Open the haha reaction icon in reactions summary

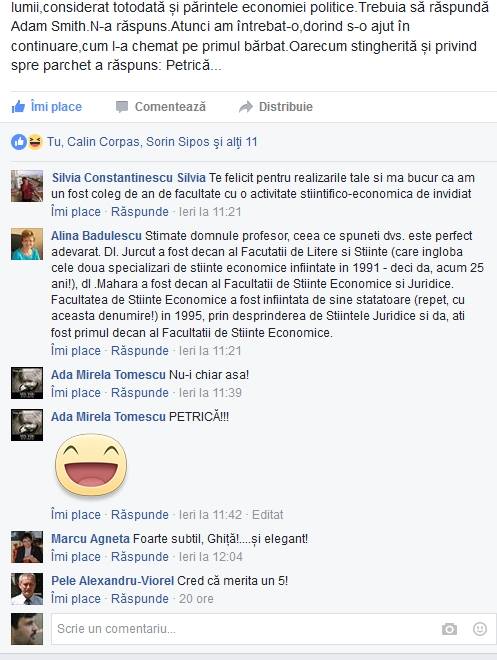click(35, 142)
